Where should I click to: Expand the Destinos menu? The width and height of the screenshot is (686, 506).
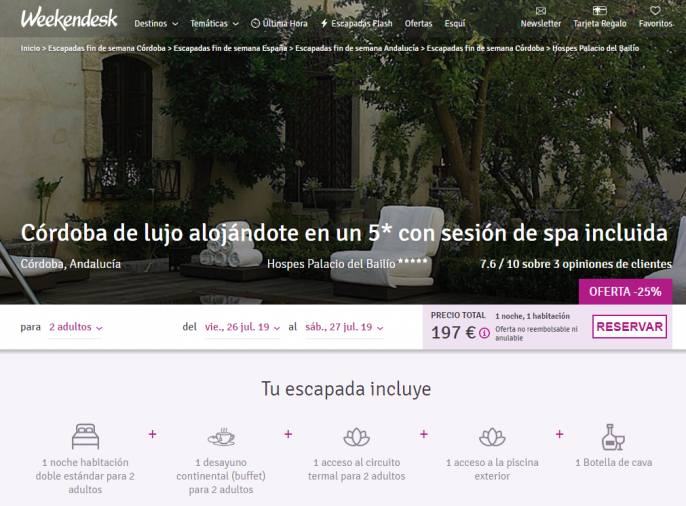click(155, 23)
